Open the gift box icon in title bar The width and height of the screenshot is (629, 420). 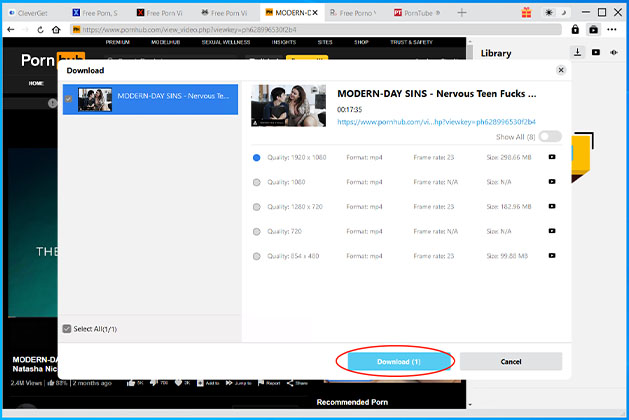coord(527,13)
